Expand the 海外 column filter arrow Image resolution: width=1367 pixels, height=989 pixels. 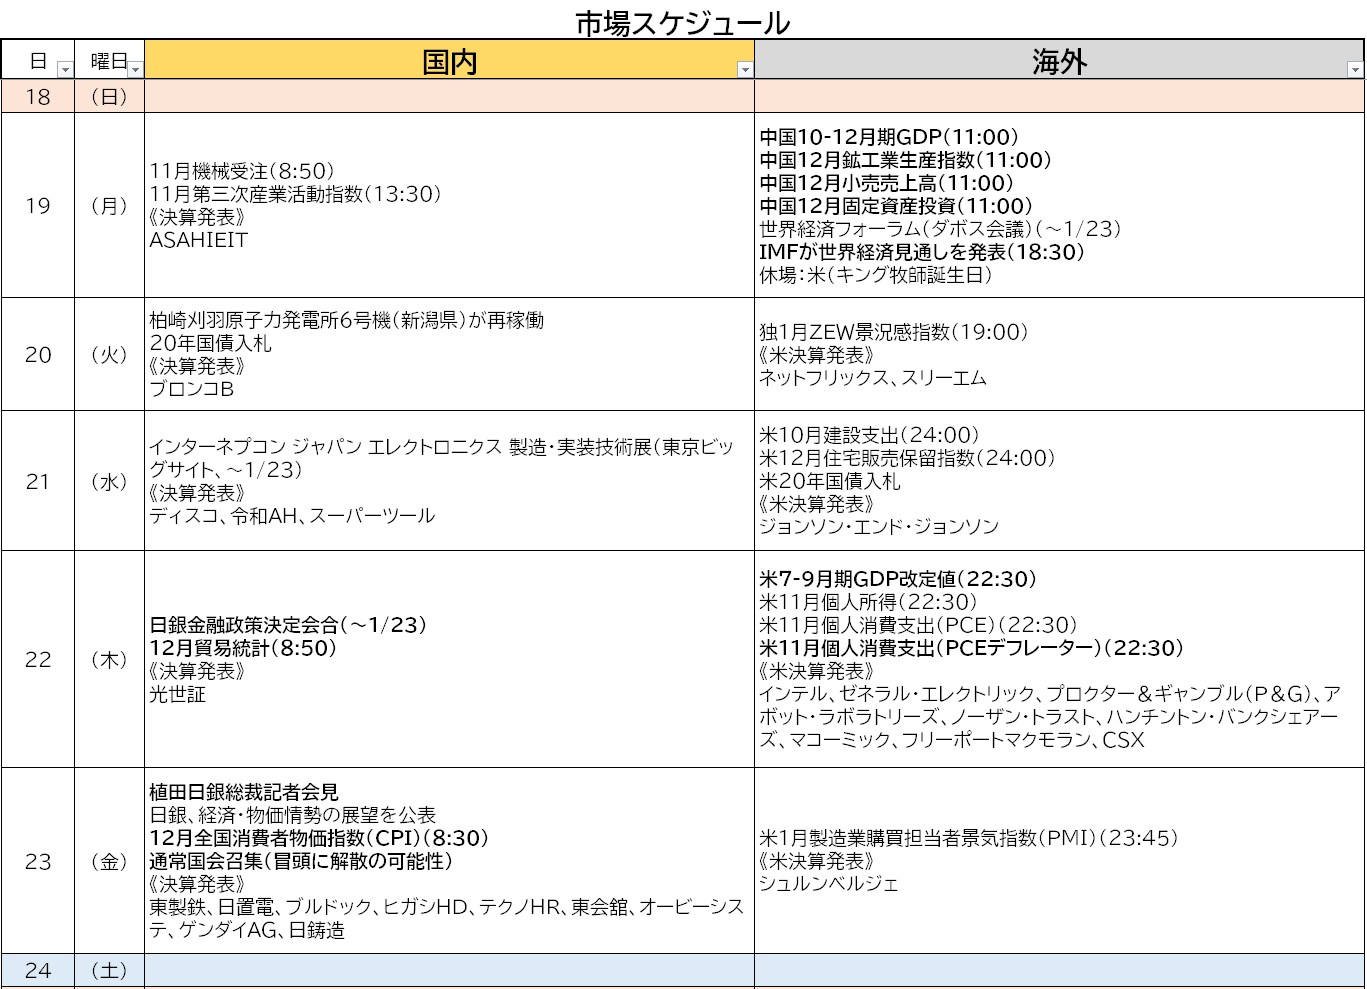(x=1355, y=70)
